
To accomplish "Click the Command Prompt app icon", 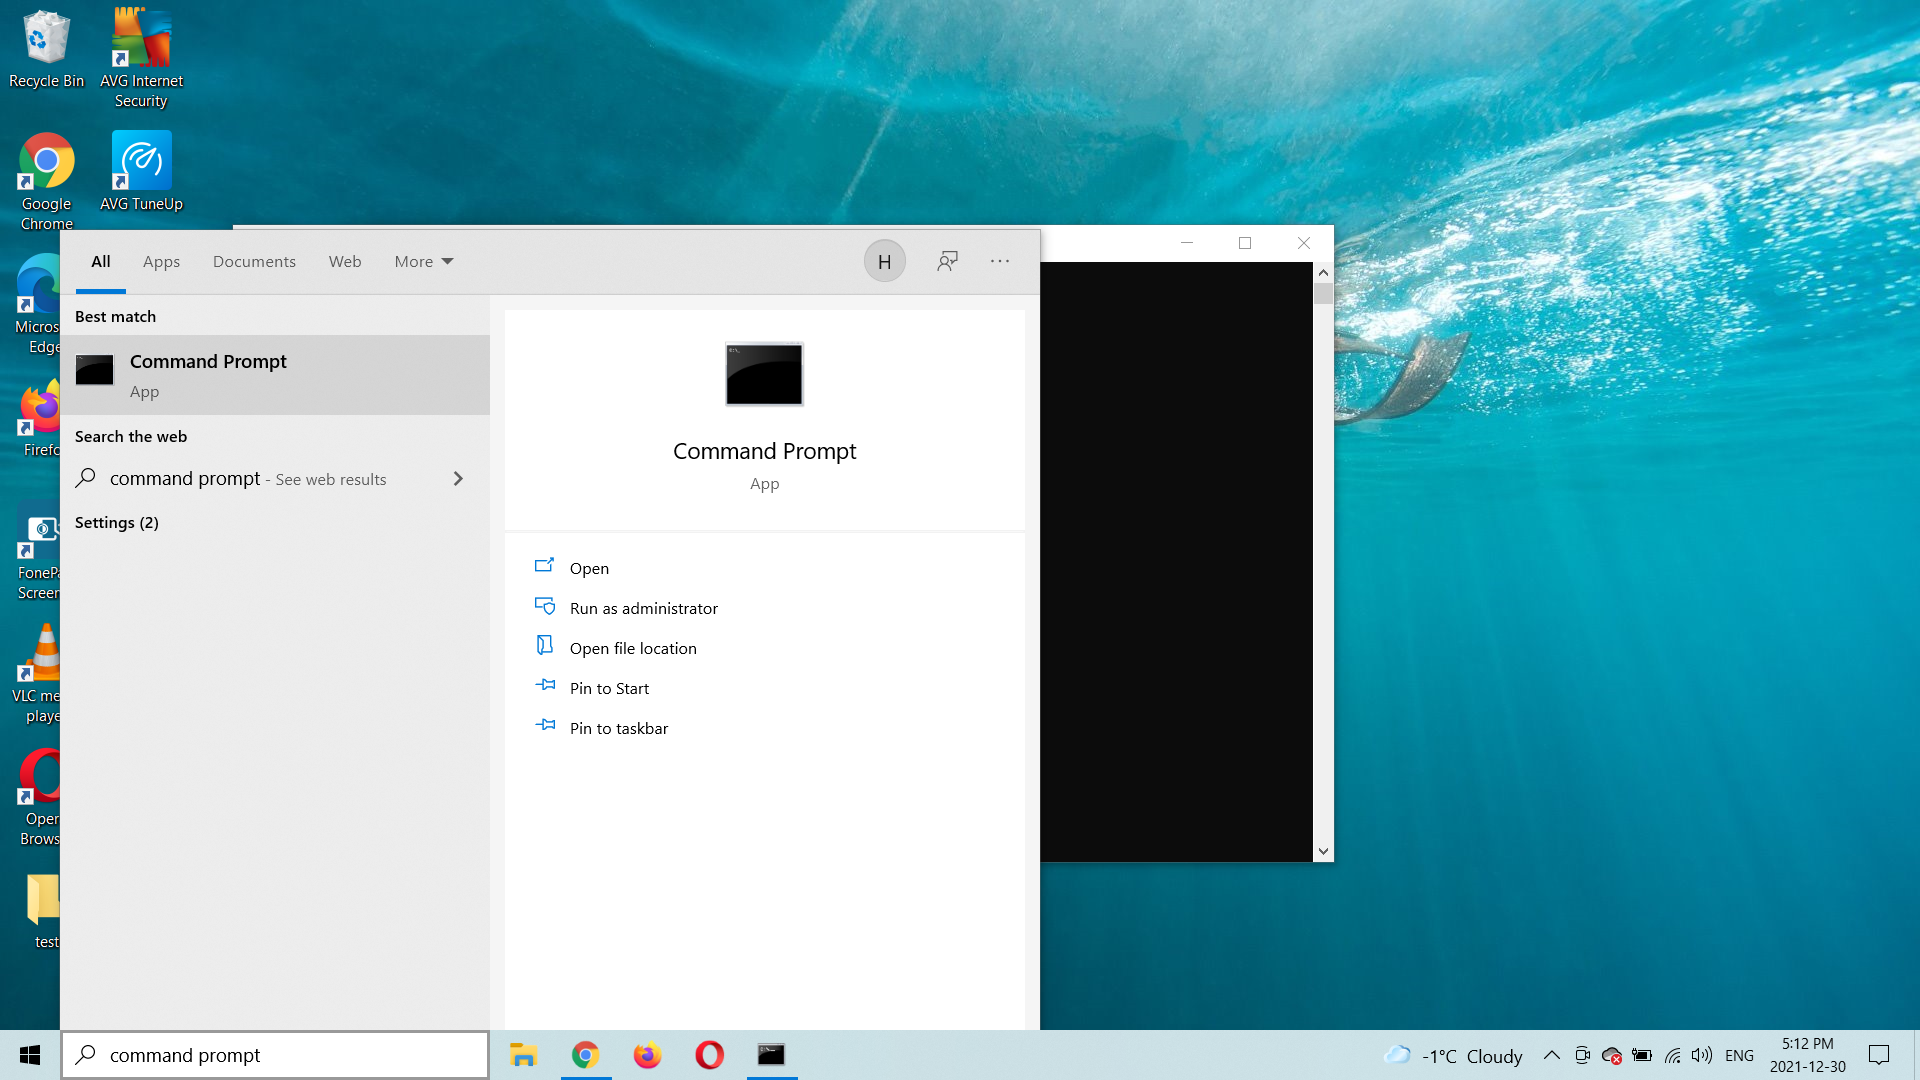I will click(765, 373).
